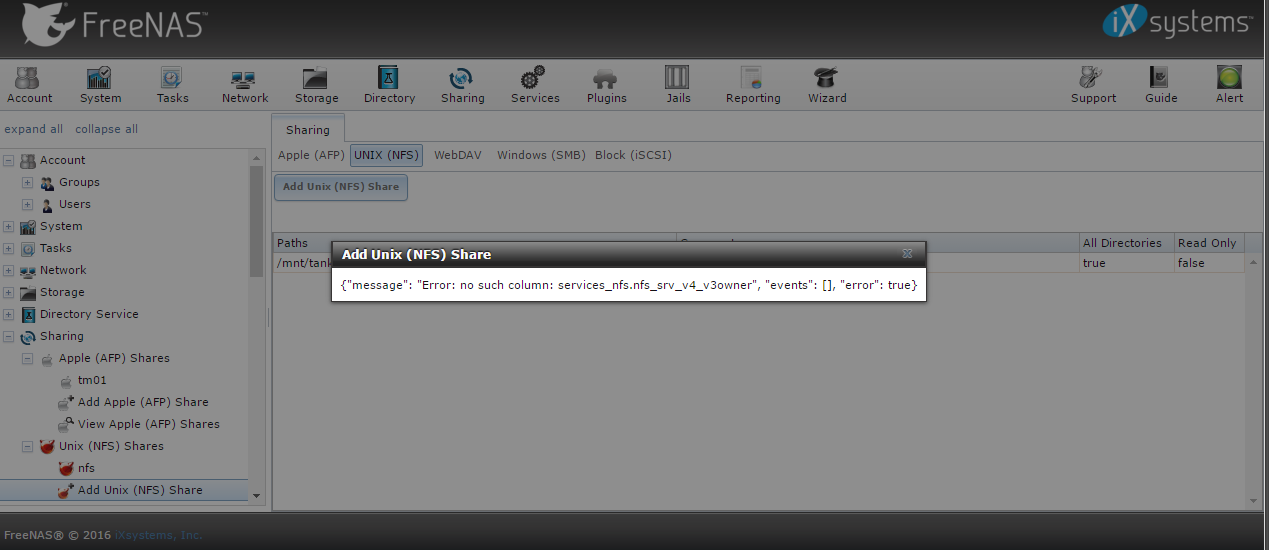1269x550 pixels.
Task: Click the sidebar scrollbar down arrow
Action: coord(256,495)
